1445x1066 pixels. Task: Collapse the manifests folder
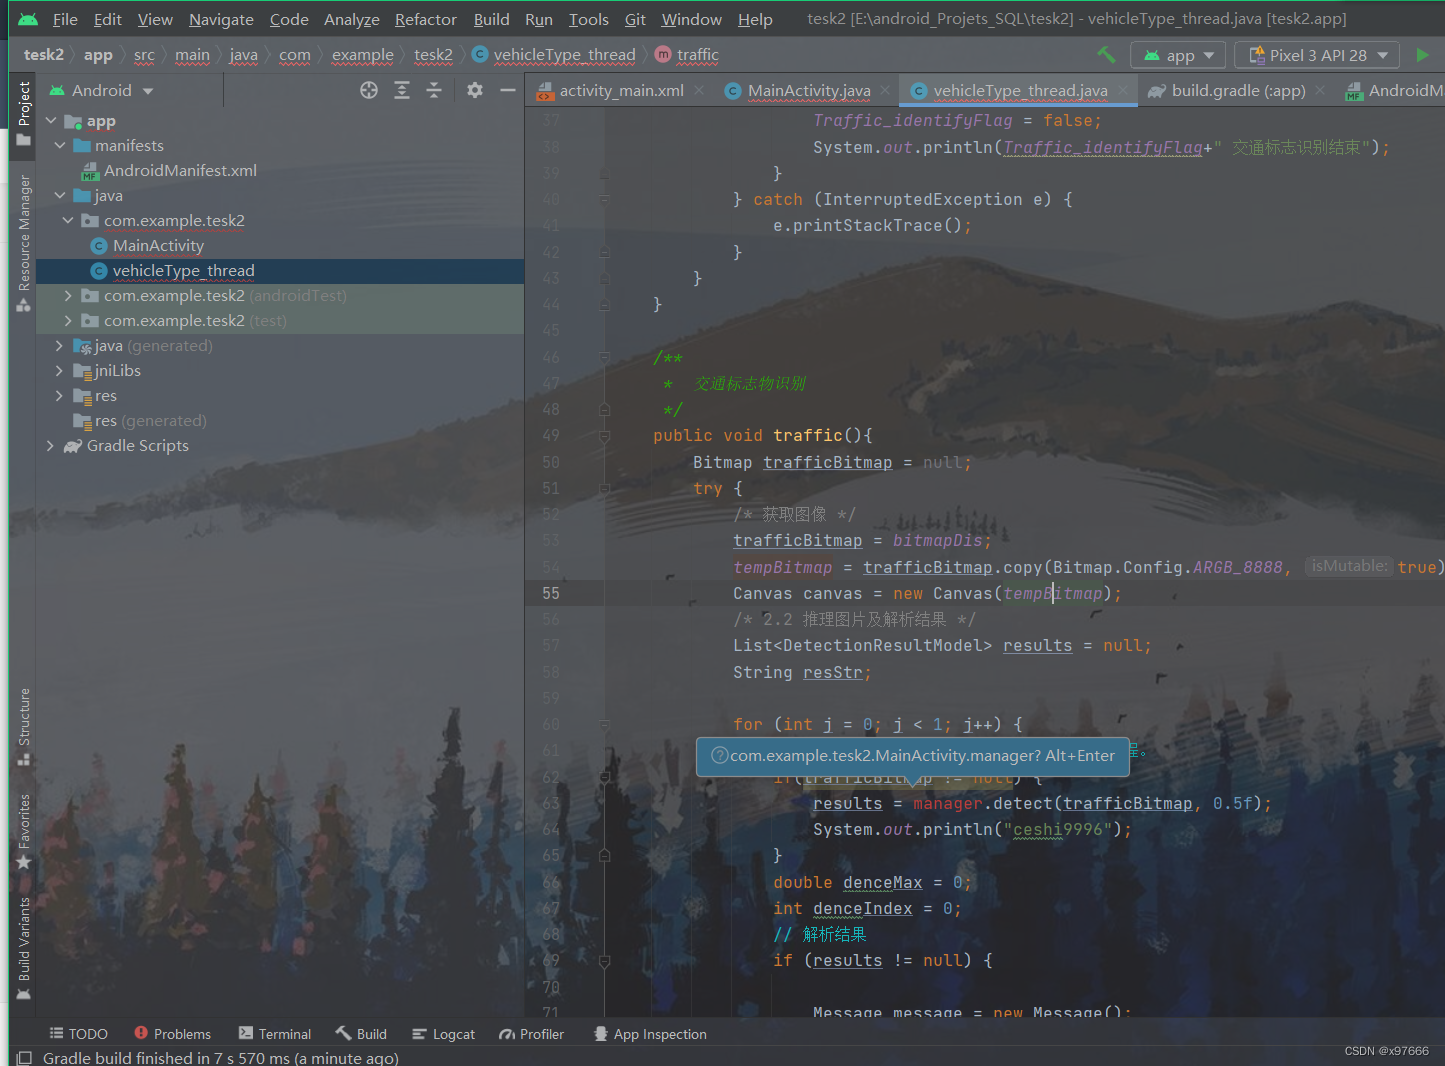pos(60,146)
